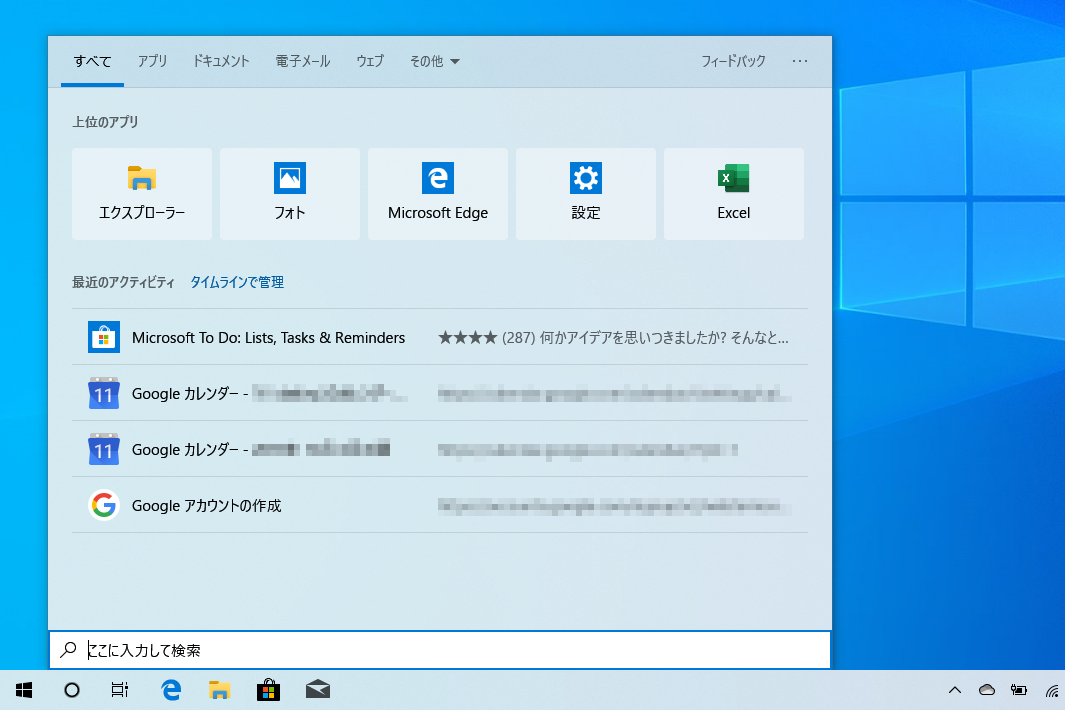Open the フィードバック link

point(734,61)
